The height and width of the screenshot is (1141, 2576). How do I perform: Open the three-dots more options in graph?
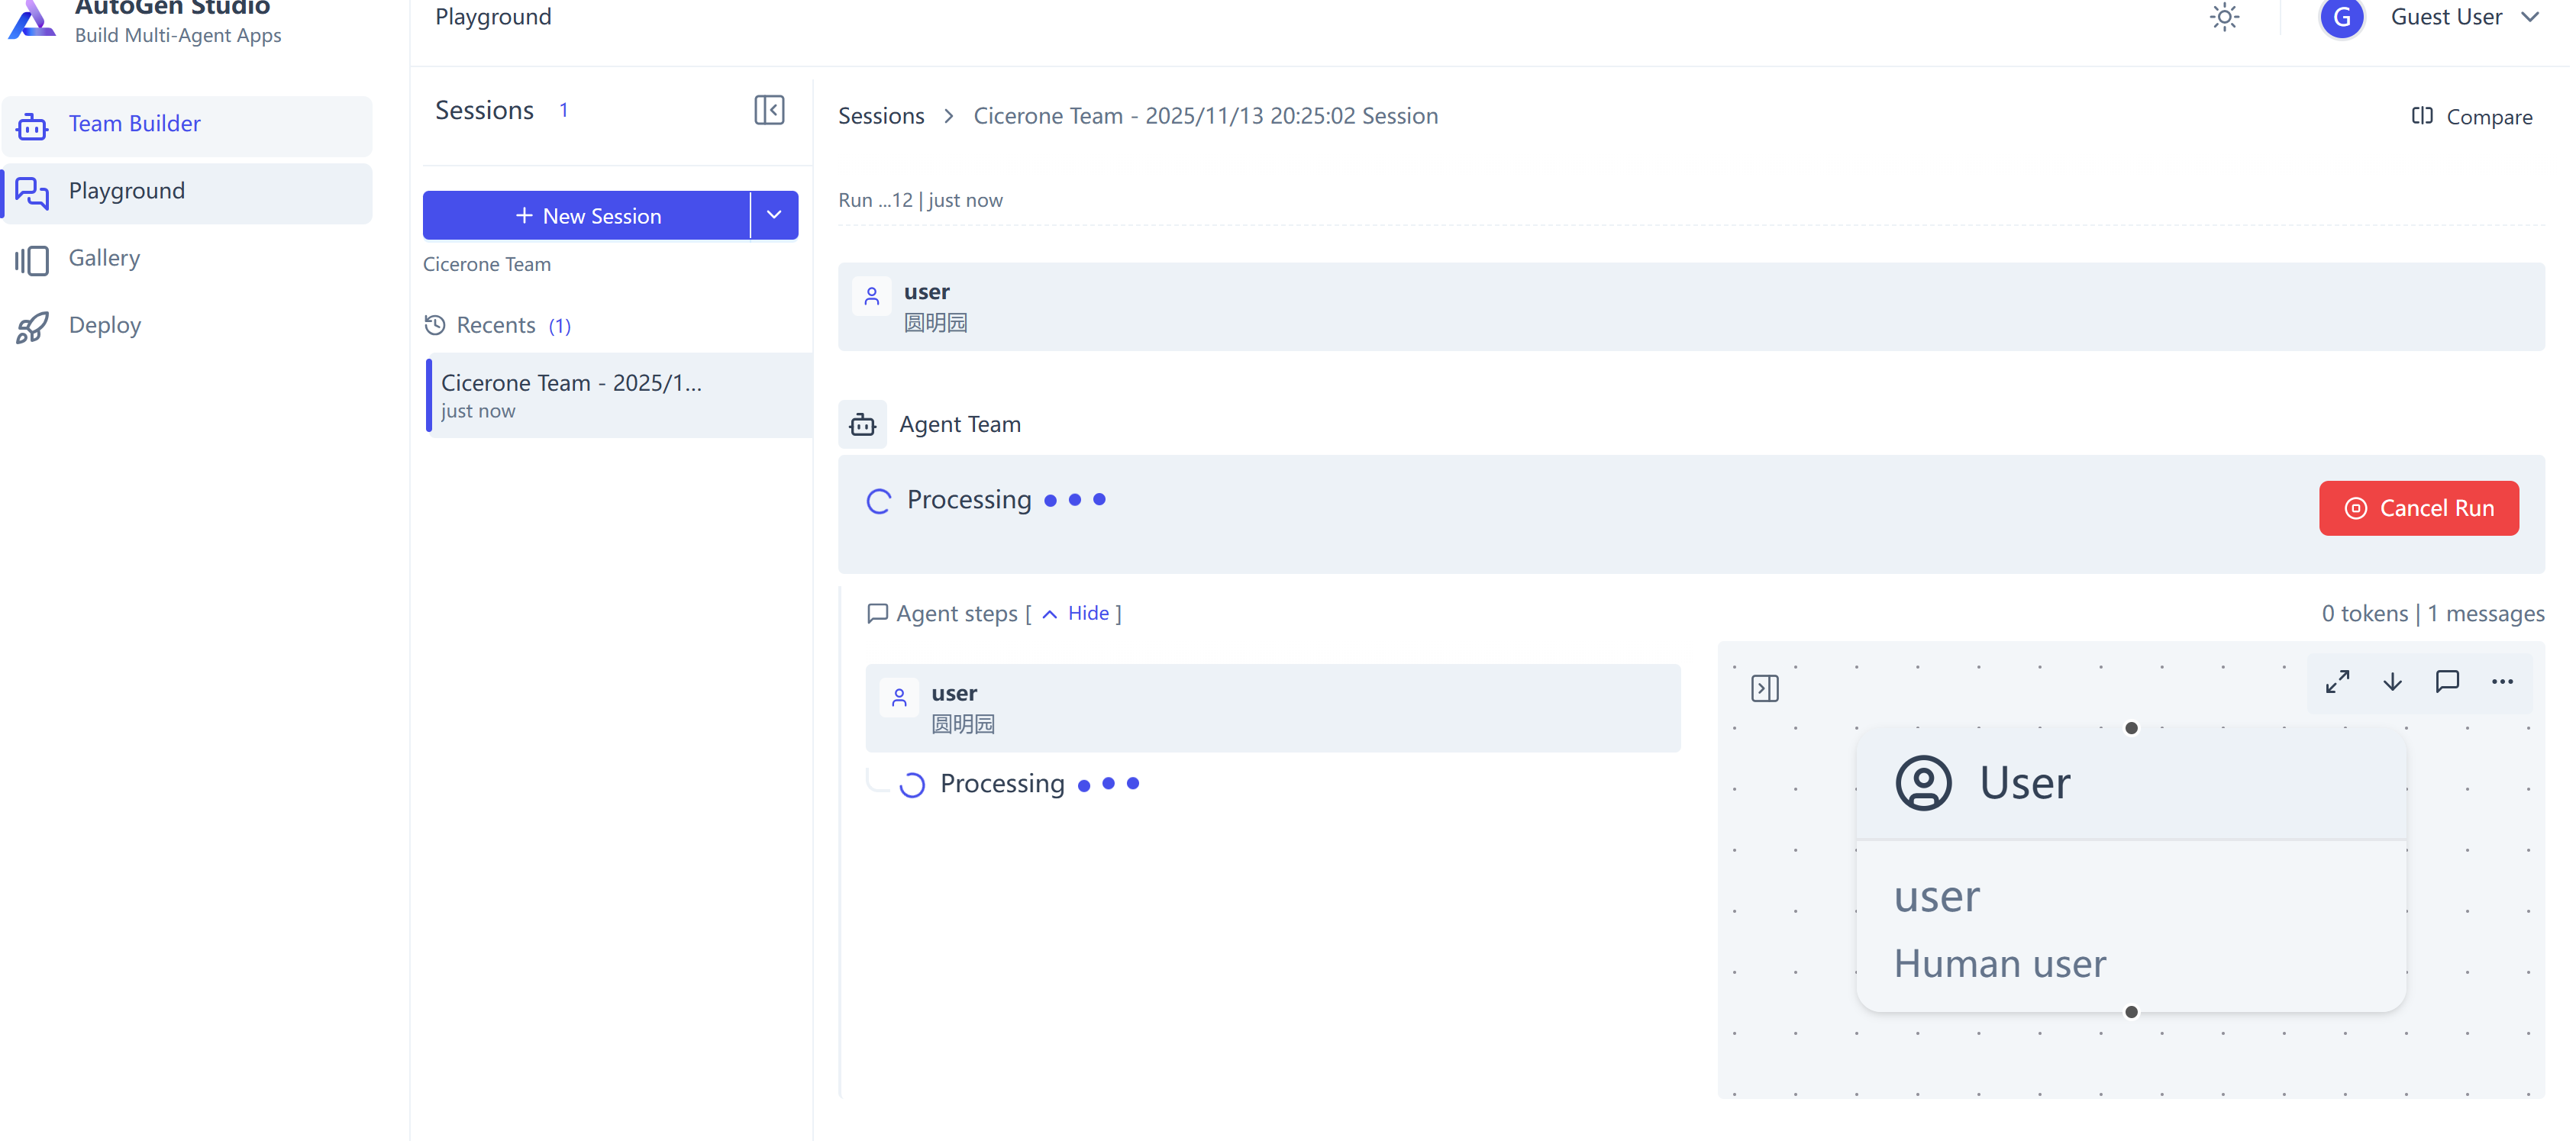tap(2502, 682)
